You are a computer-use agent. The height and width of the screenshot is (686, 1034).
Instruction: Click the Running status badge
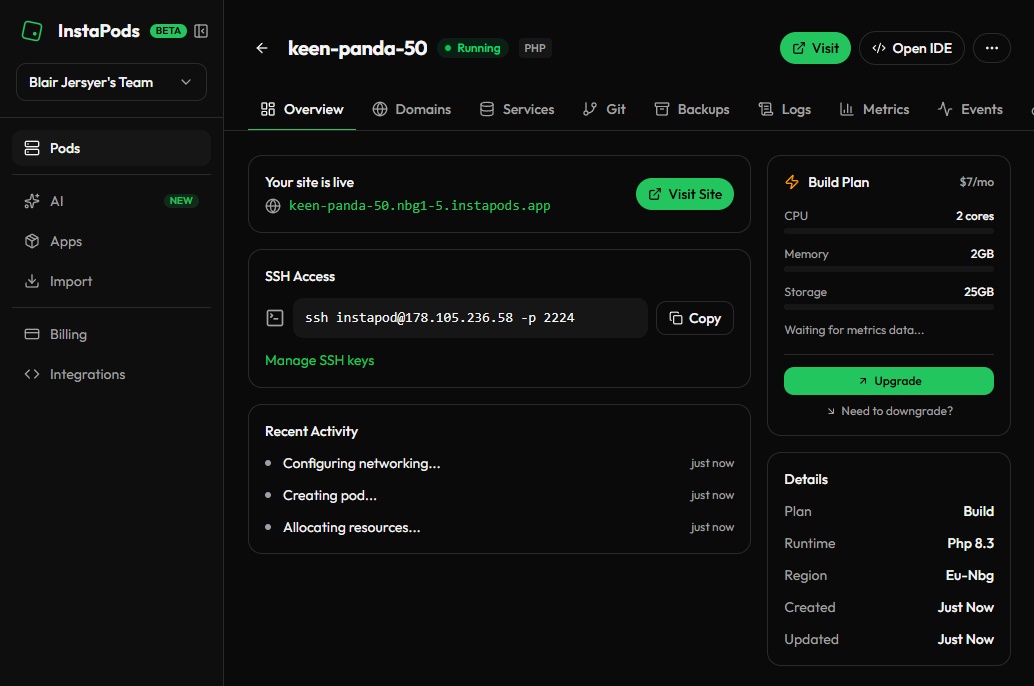tap(472, 48)
